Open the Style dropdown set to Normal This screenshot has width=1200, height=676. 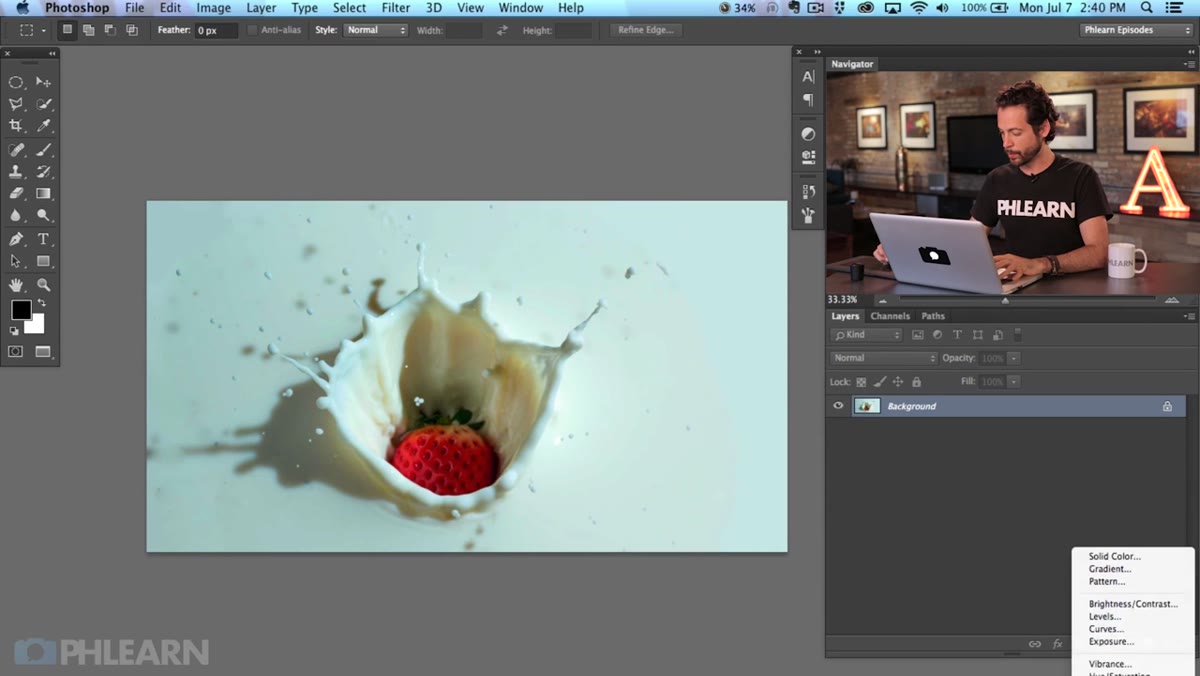376,30
